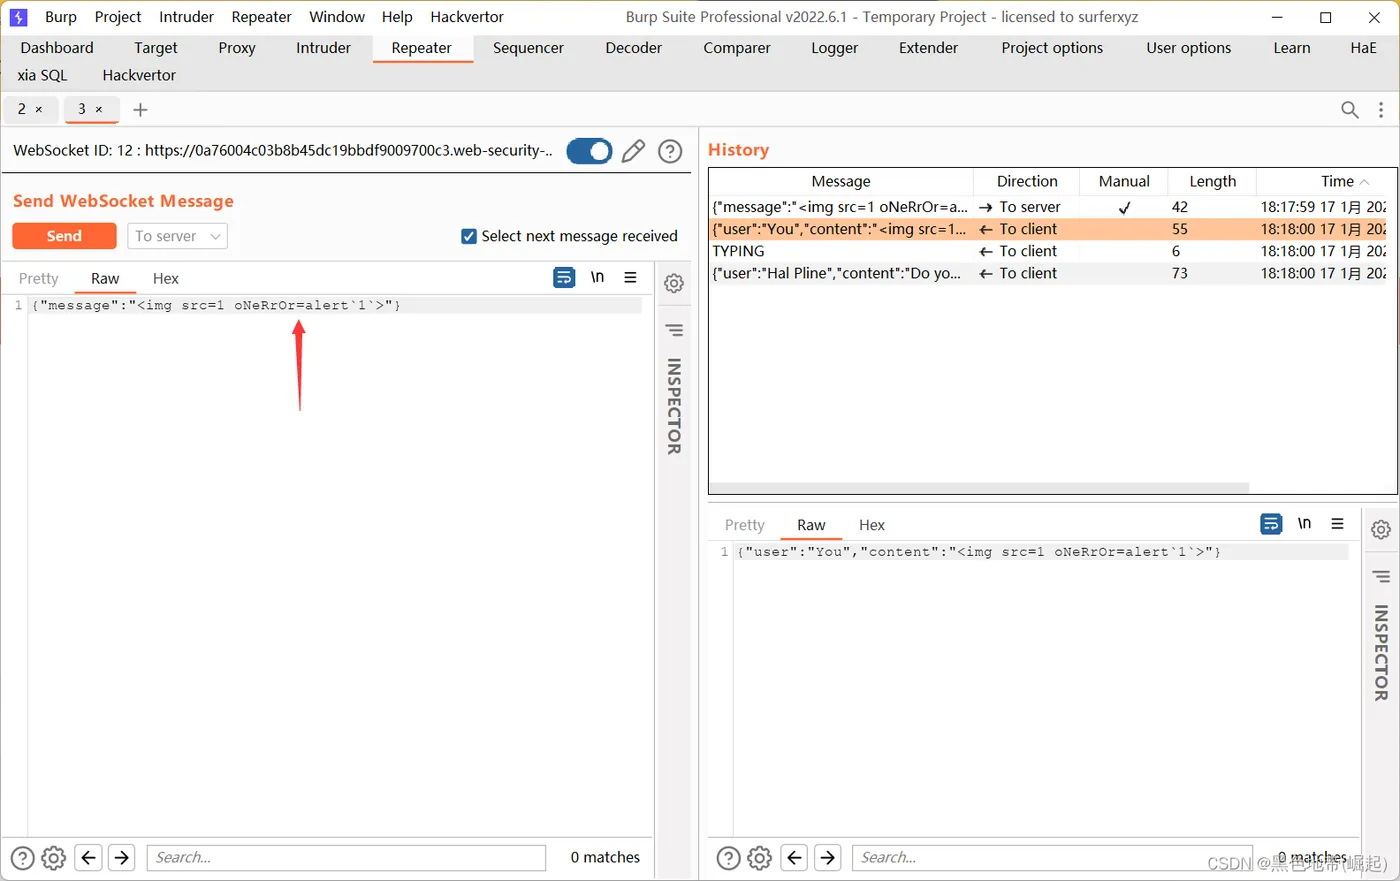The height and width of the screenshot is (881, 1400).
Task: Open the To server direction dropdown
Action: pos(177,236)
